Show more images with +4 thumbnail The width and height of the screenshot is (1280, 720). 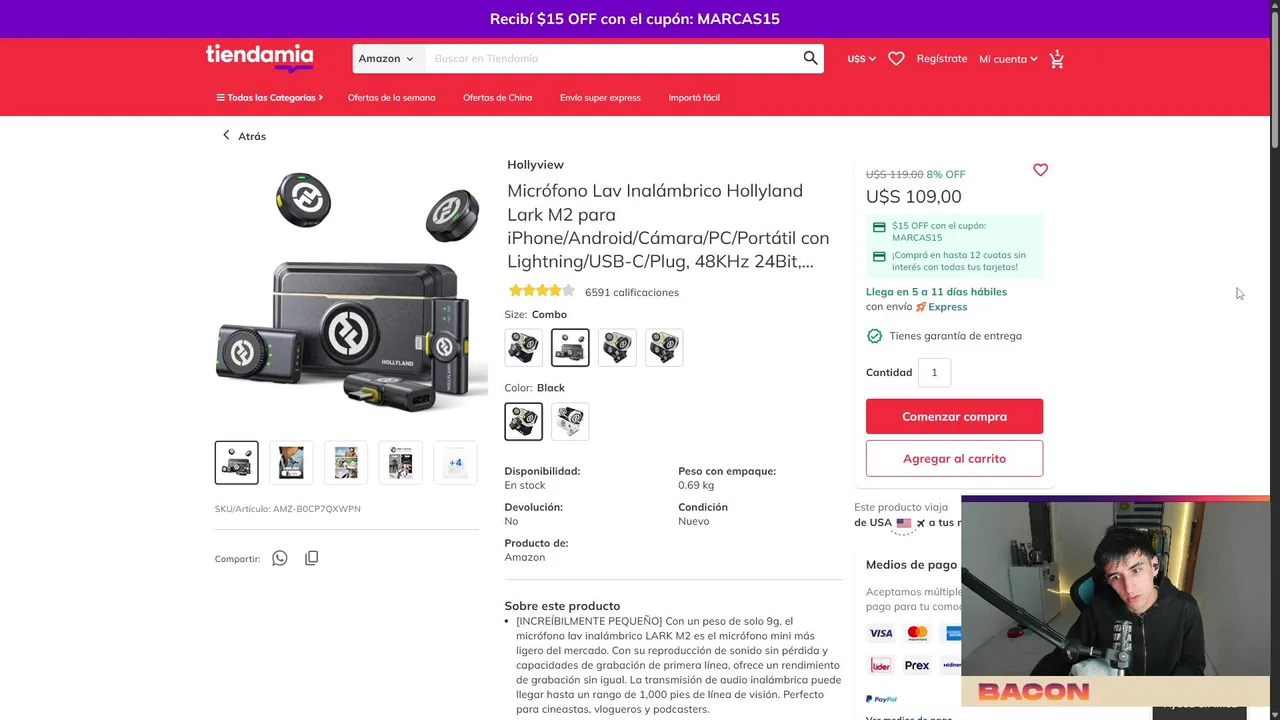click(455, 463)
